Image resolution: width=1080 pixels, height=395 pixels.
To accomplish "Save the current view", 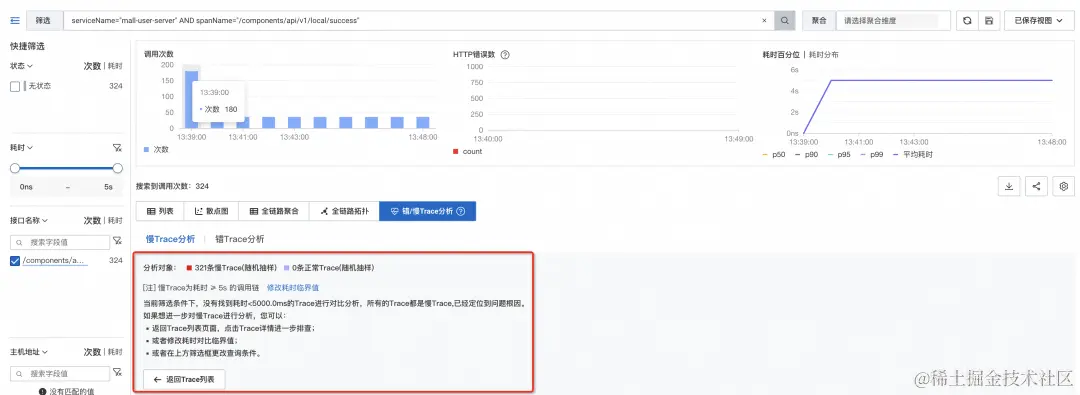I will click(989, 21).
